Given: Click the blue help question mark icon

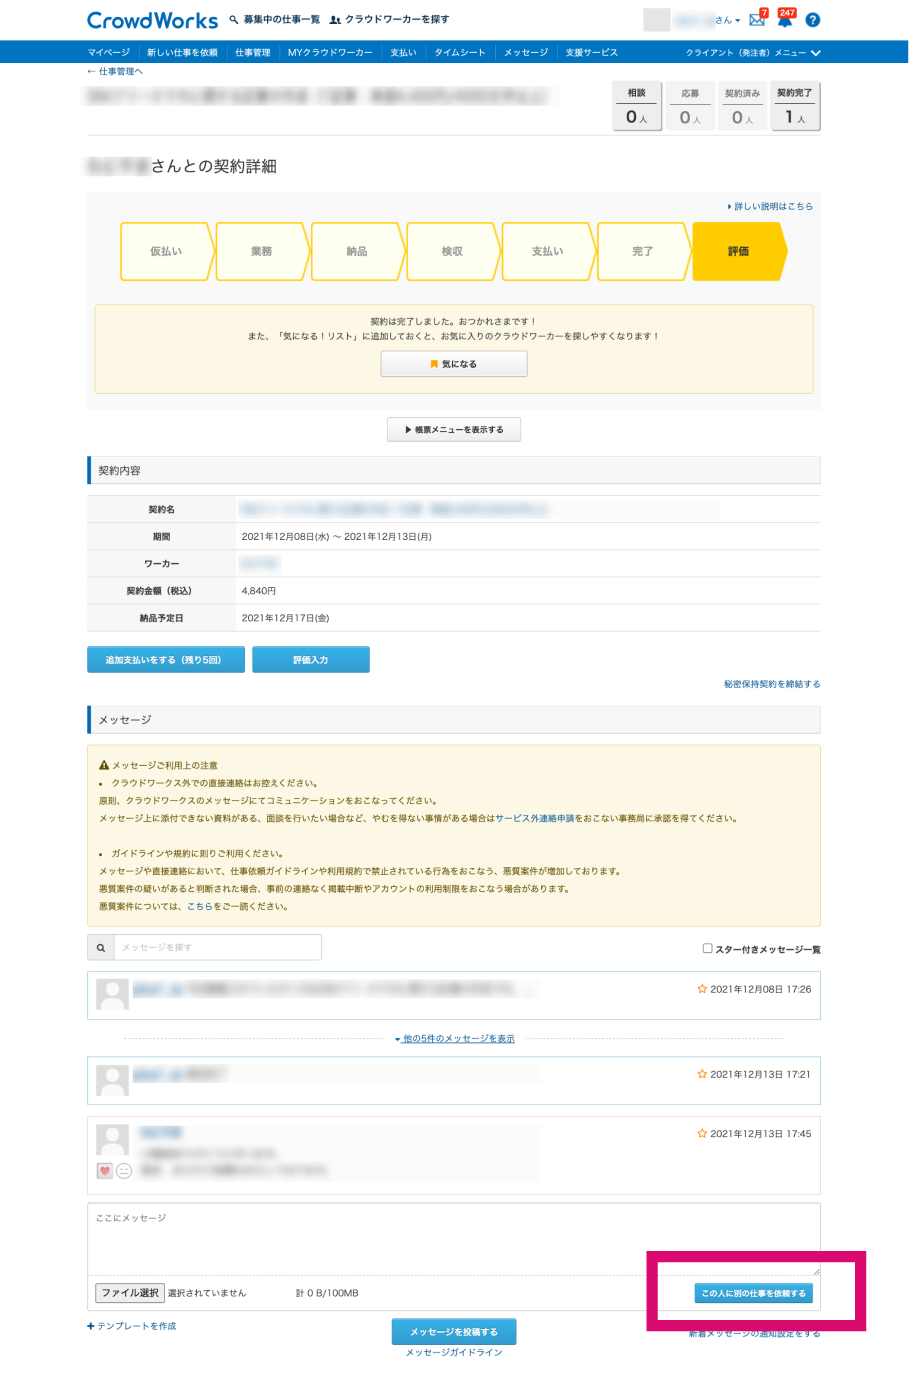Looking at the screenshot, I should tap(812, 20).
